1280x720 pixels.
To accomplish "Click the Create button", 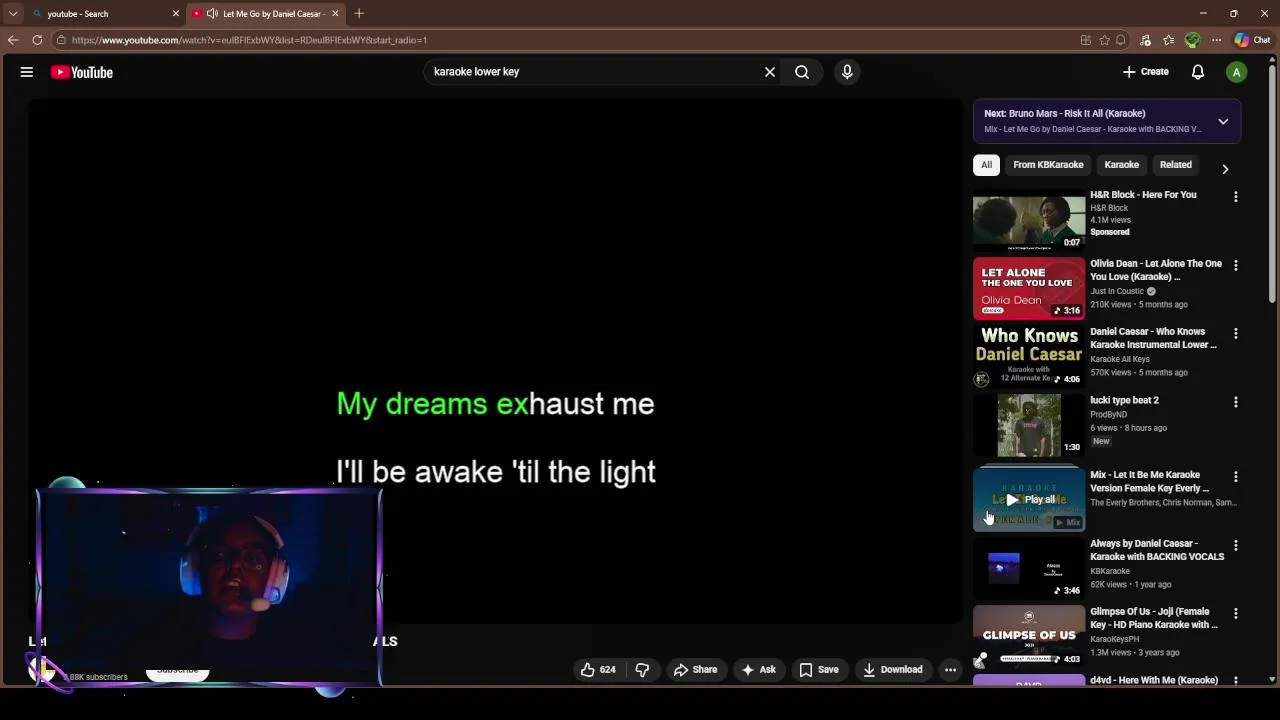I will coord(1146,72).
